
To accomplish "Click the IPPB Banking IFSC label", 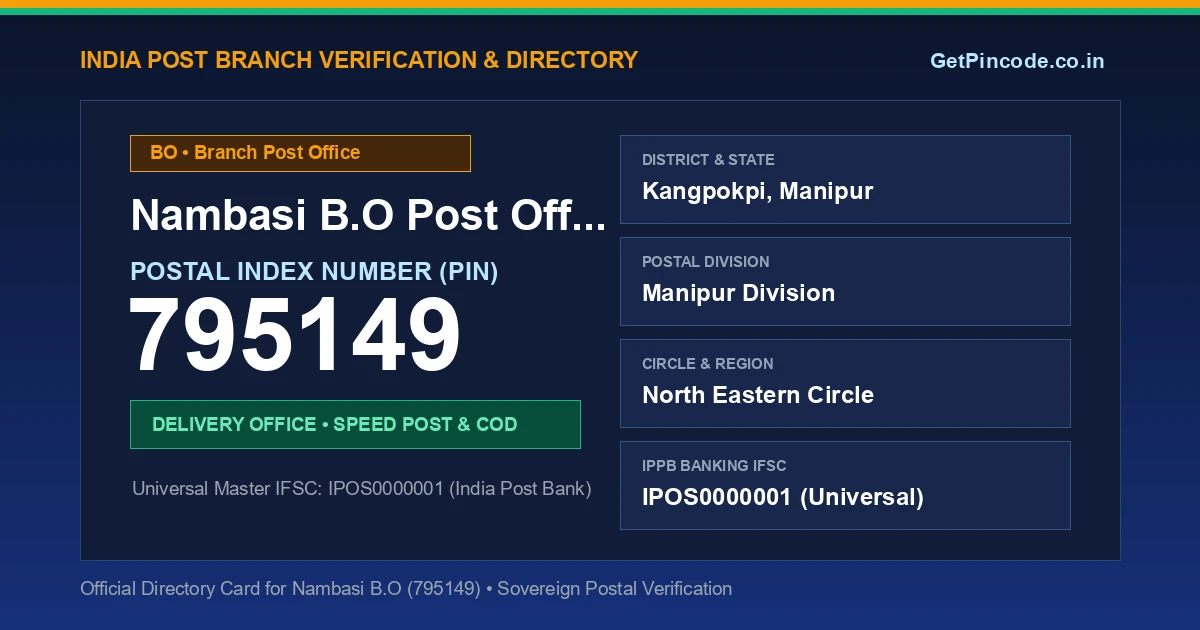I will [714, 466].
